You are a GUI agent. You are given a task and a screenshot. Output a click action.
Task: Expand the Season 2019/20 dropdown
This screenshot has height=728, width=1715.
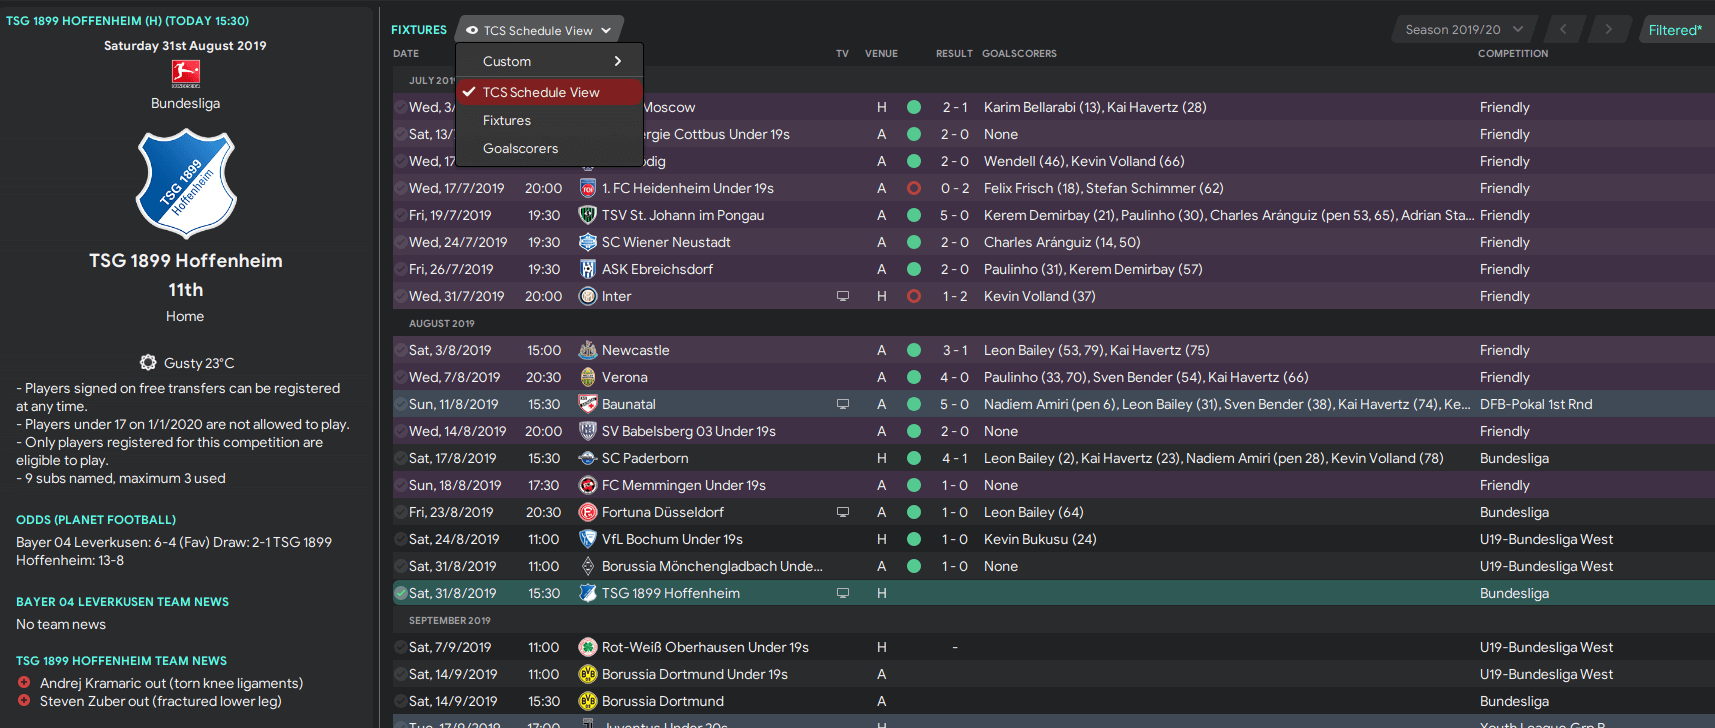[1463, 30]
